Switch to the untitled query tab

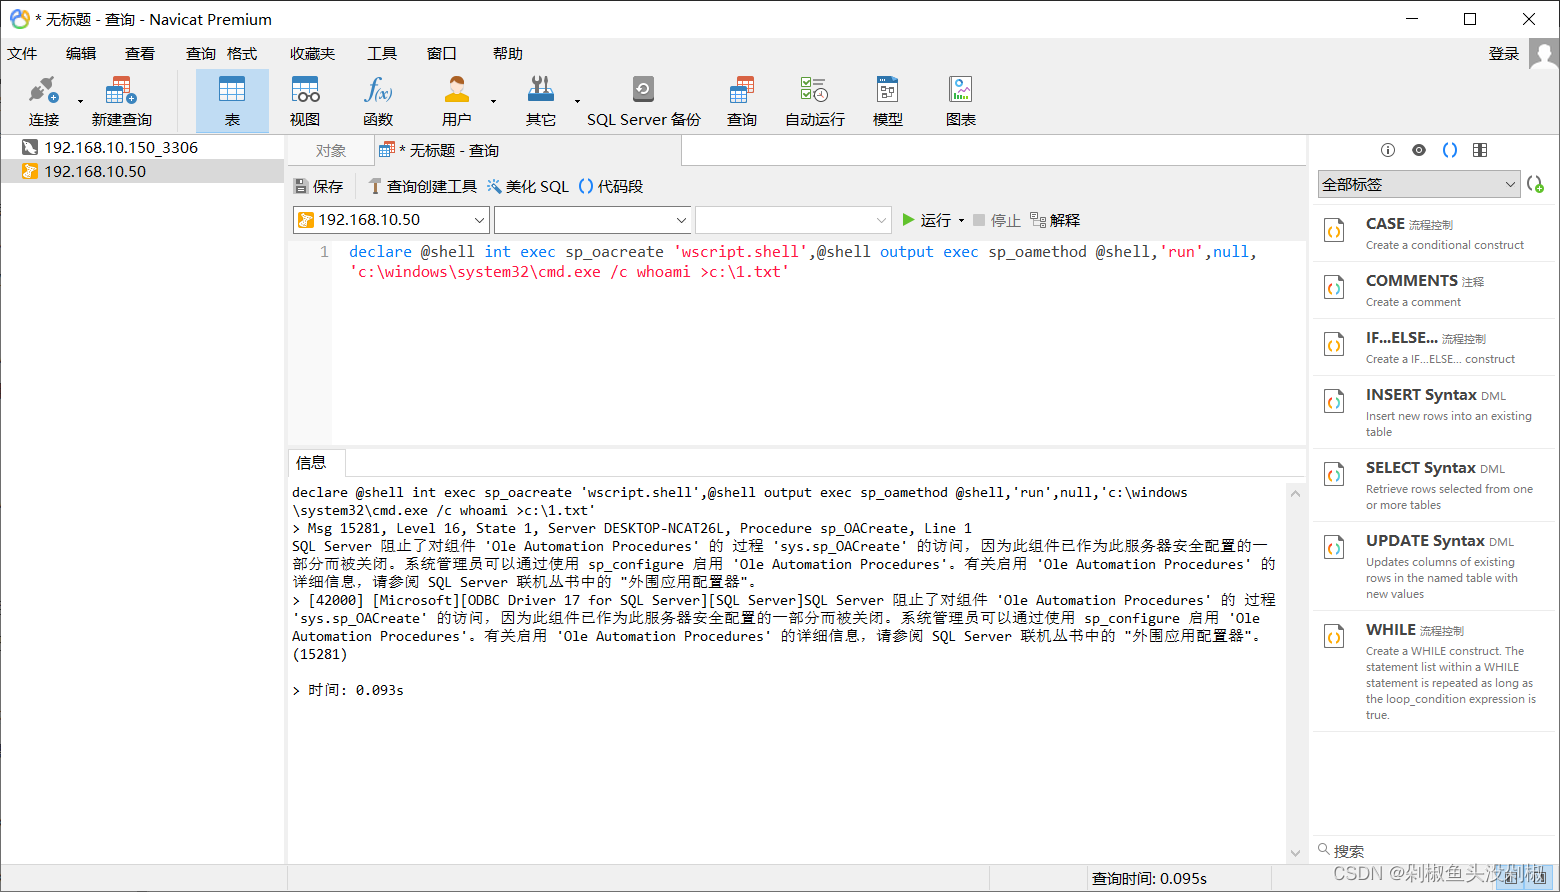click(528, 151)
